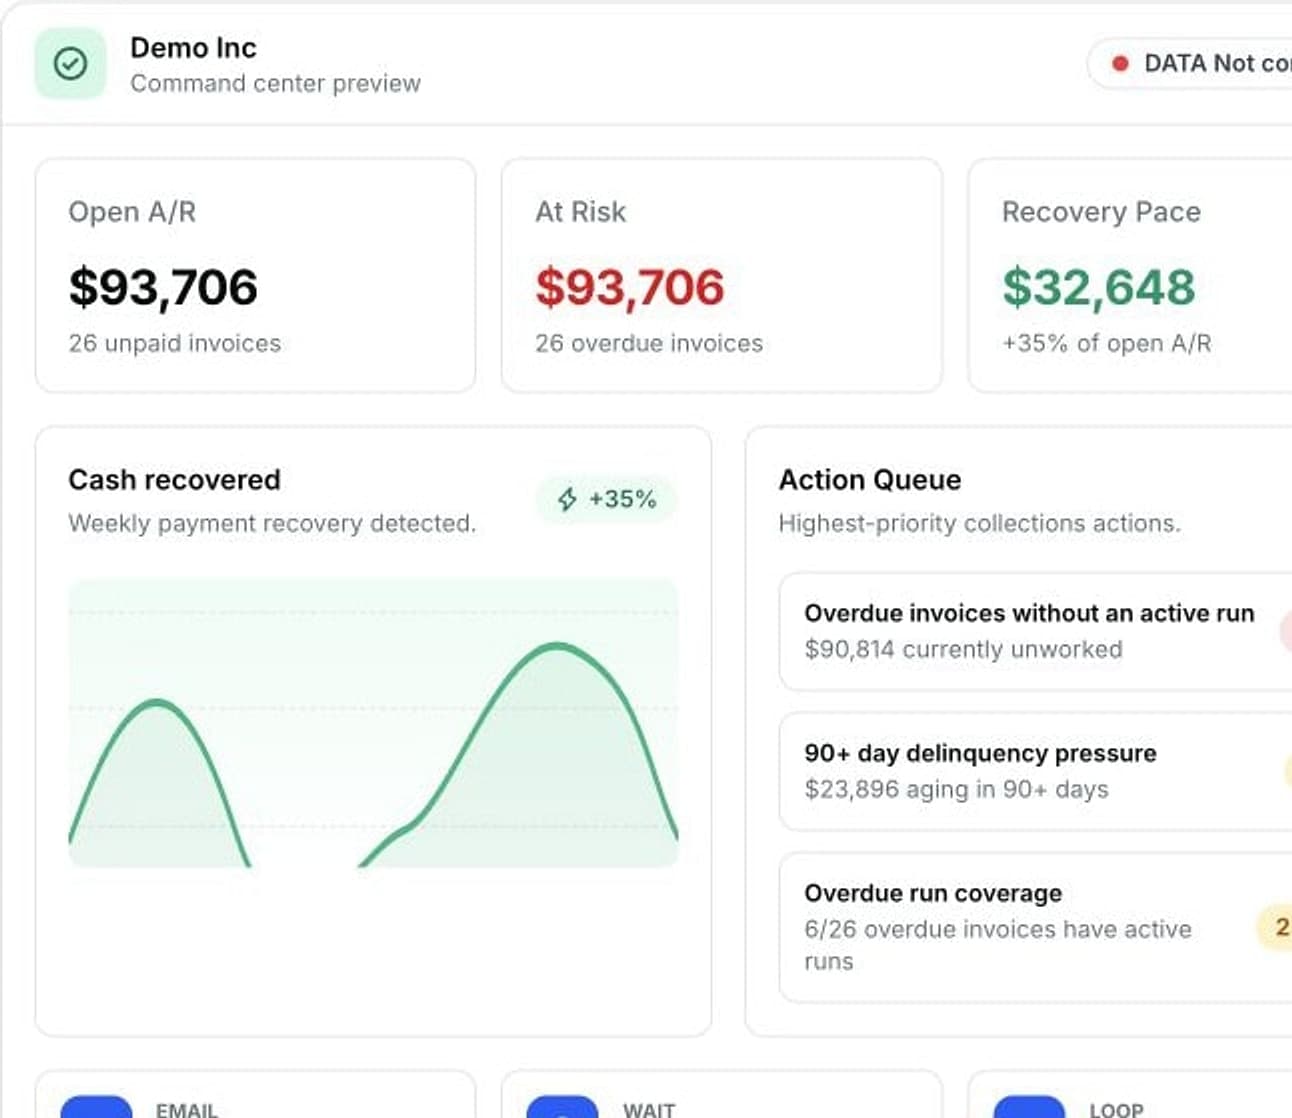Click the Command center preview subtitle
This screenshot has height=1118, width=1292.
pos(275,83)
